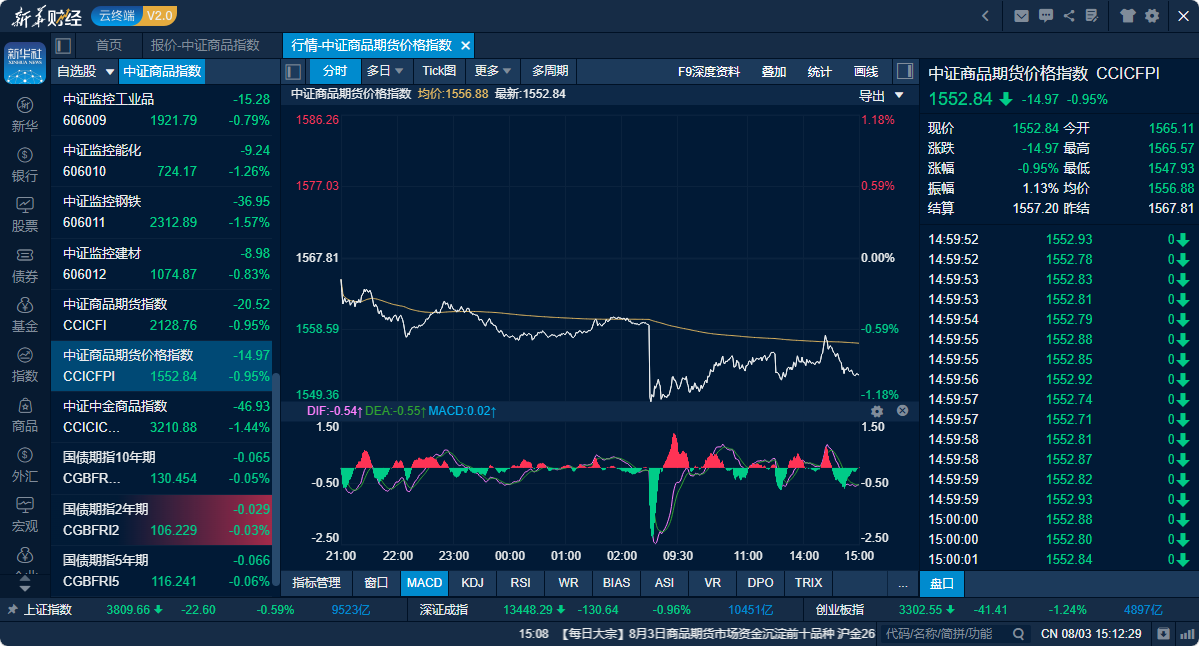This screenshot has height=646, width=1199.
Task: Open the chat message bubble icon
Action: [x=1045, y=15]
